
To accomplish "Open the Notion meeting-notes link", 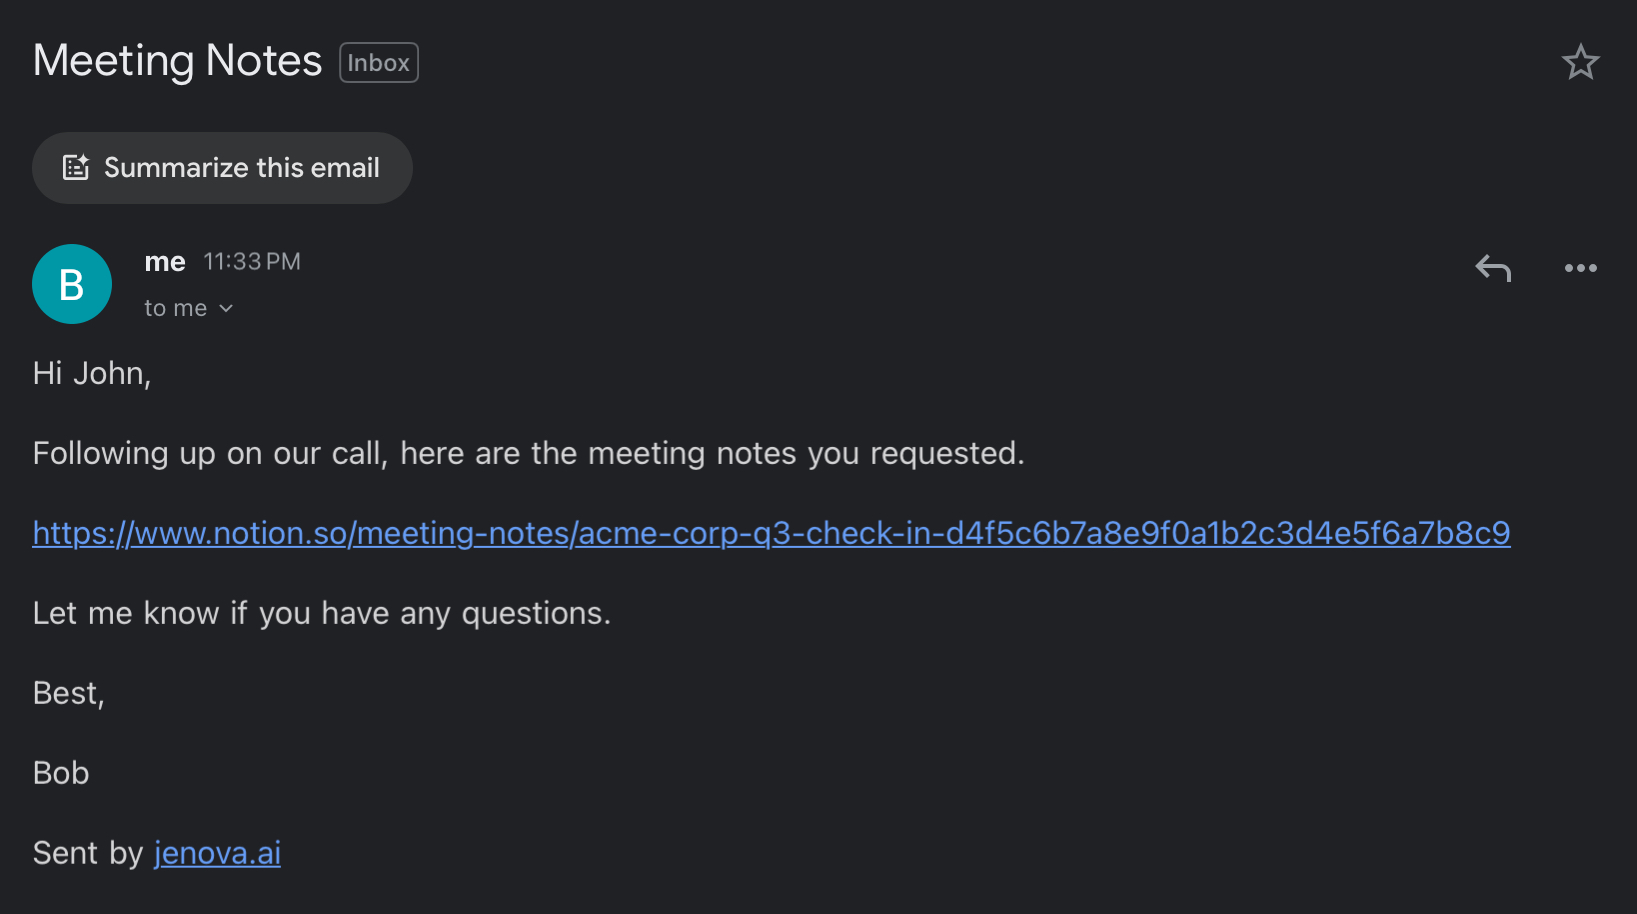I will (x=770, y=533).
